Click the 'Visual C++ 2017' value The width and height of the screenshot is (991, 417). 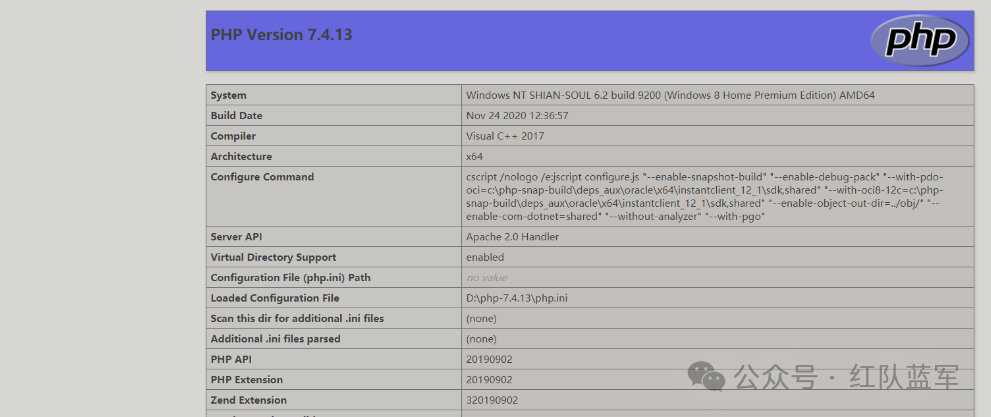(x=505, y=136)
